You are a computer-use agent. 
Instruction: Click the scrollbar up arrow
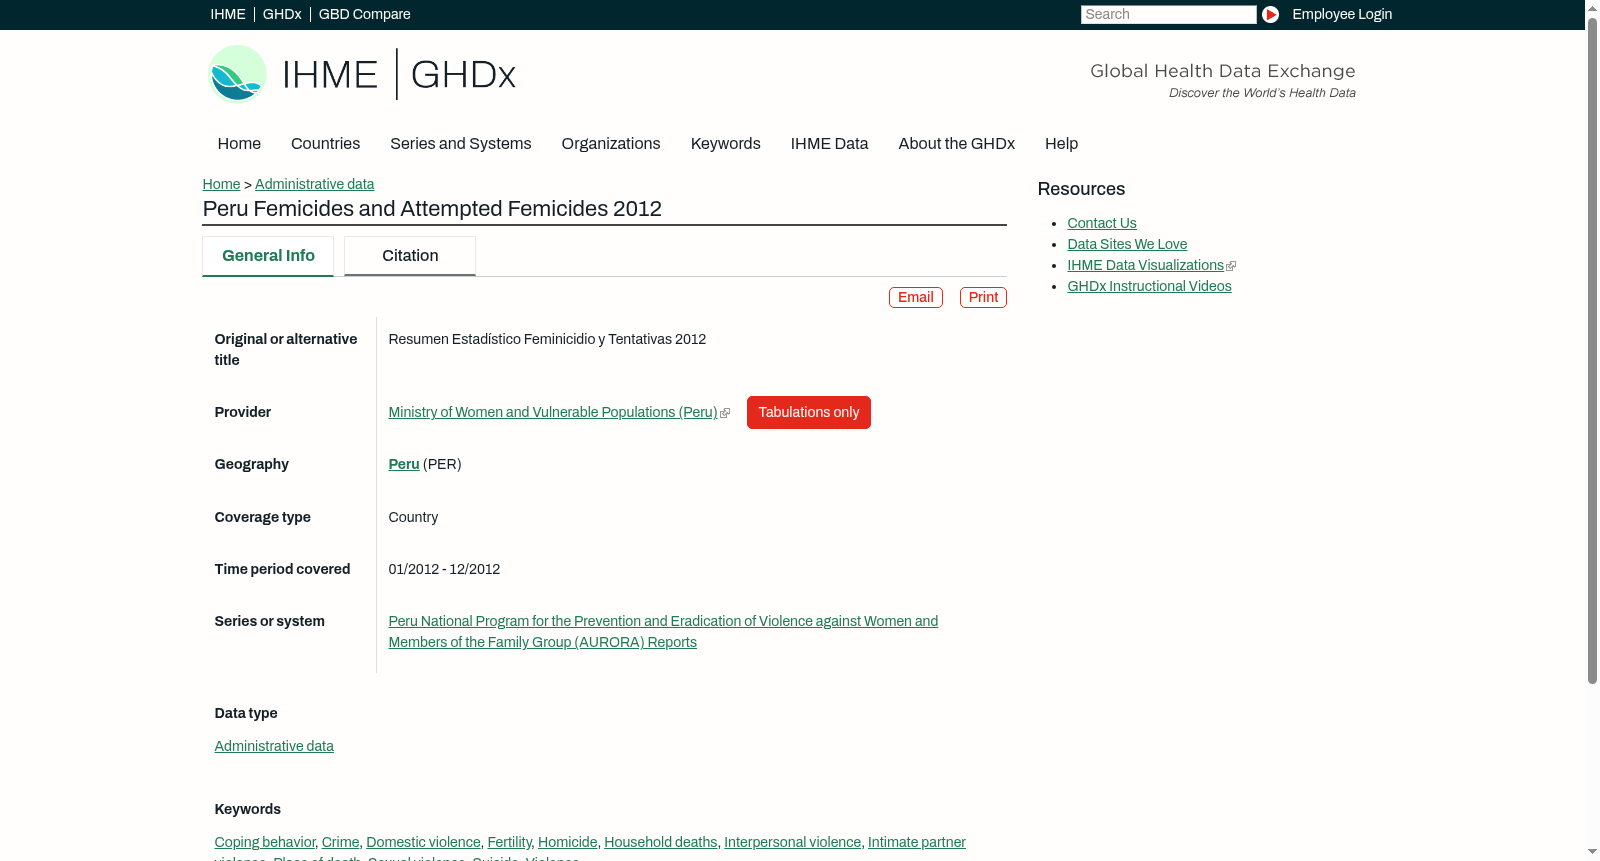[1592, 7]
